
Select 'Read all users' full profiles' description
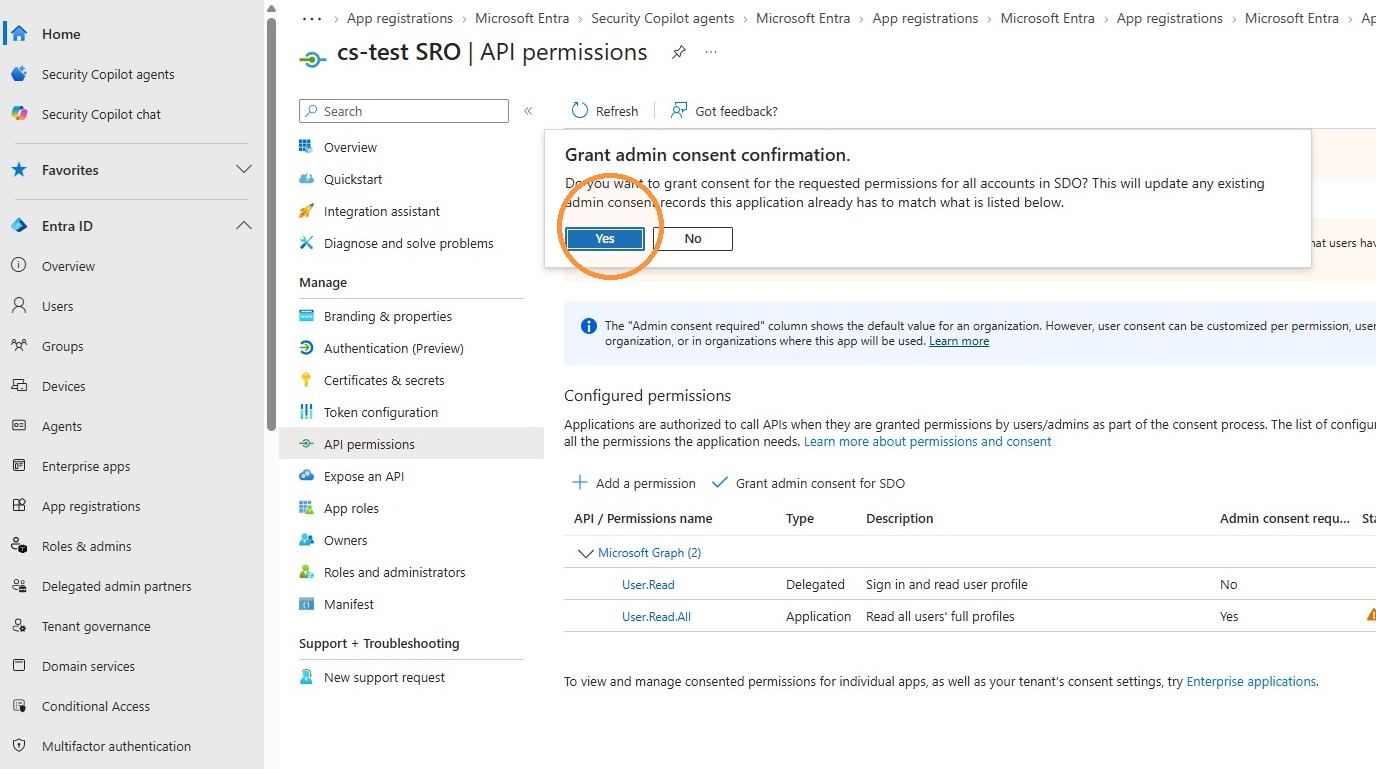pyautogui.click(x=940, y=616)
